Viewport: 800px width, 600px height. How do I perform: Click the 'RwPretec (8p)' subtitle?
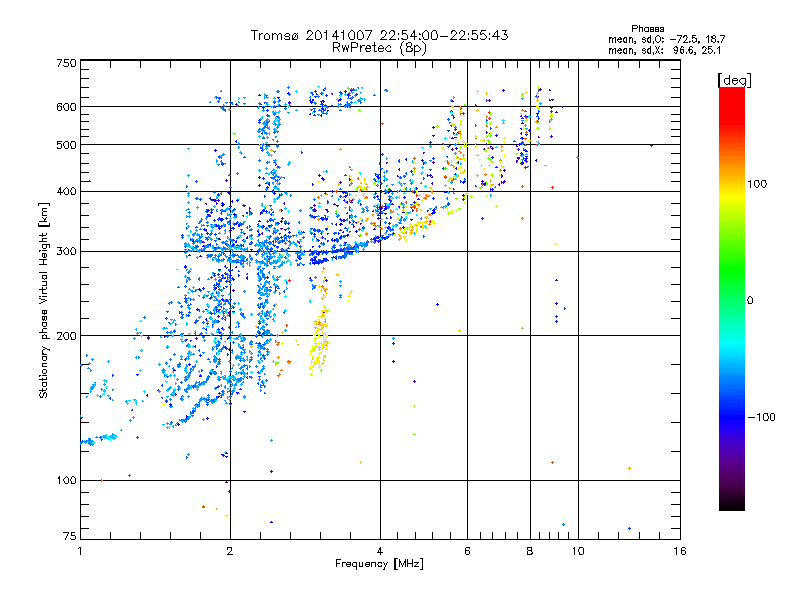coord(379,48)
